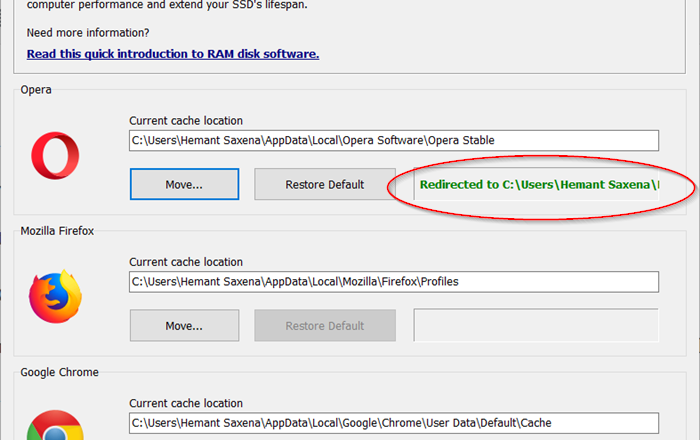The image size is (700, 440).
Task: Click 'Current cache location' label above Firefox path
Action: pos(186,262)
